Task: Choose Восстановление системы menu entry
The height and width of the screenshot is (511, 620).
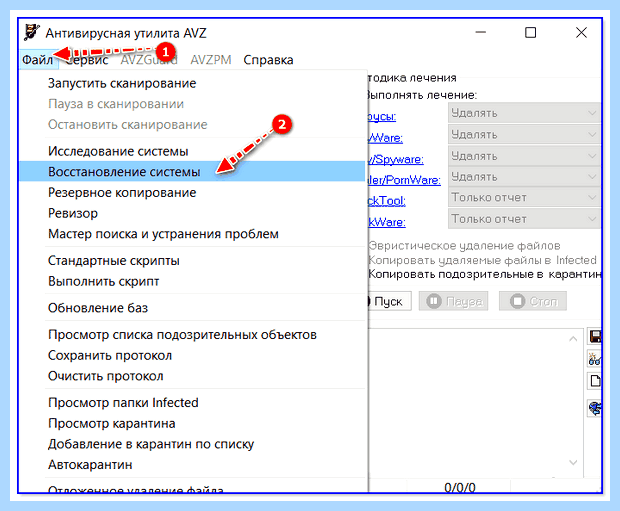Action: tap(192, 172)
